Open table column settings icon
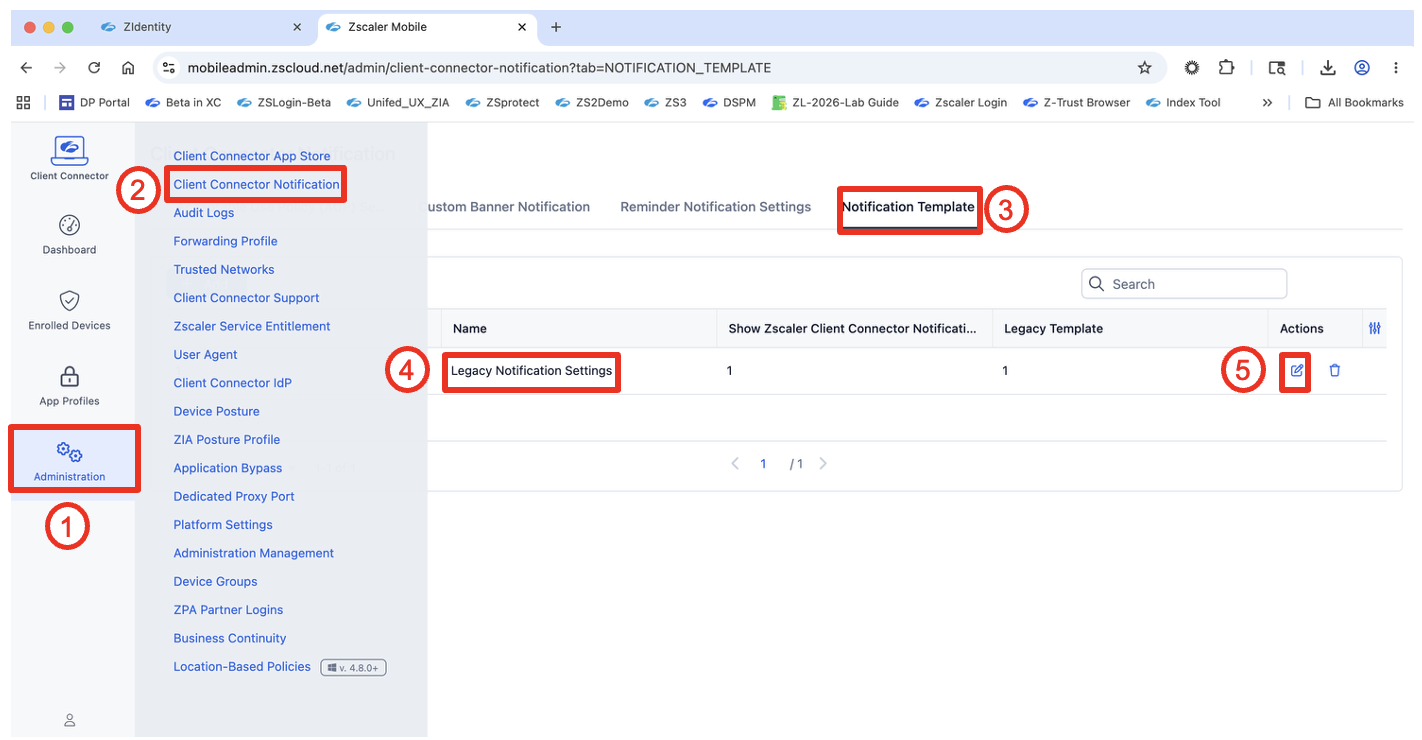Screen dimensions: 1422x740 tap(1375, 328)
